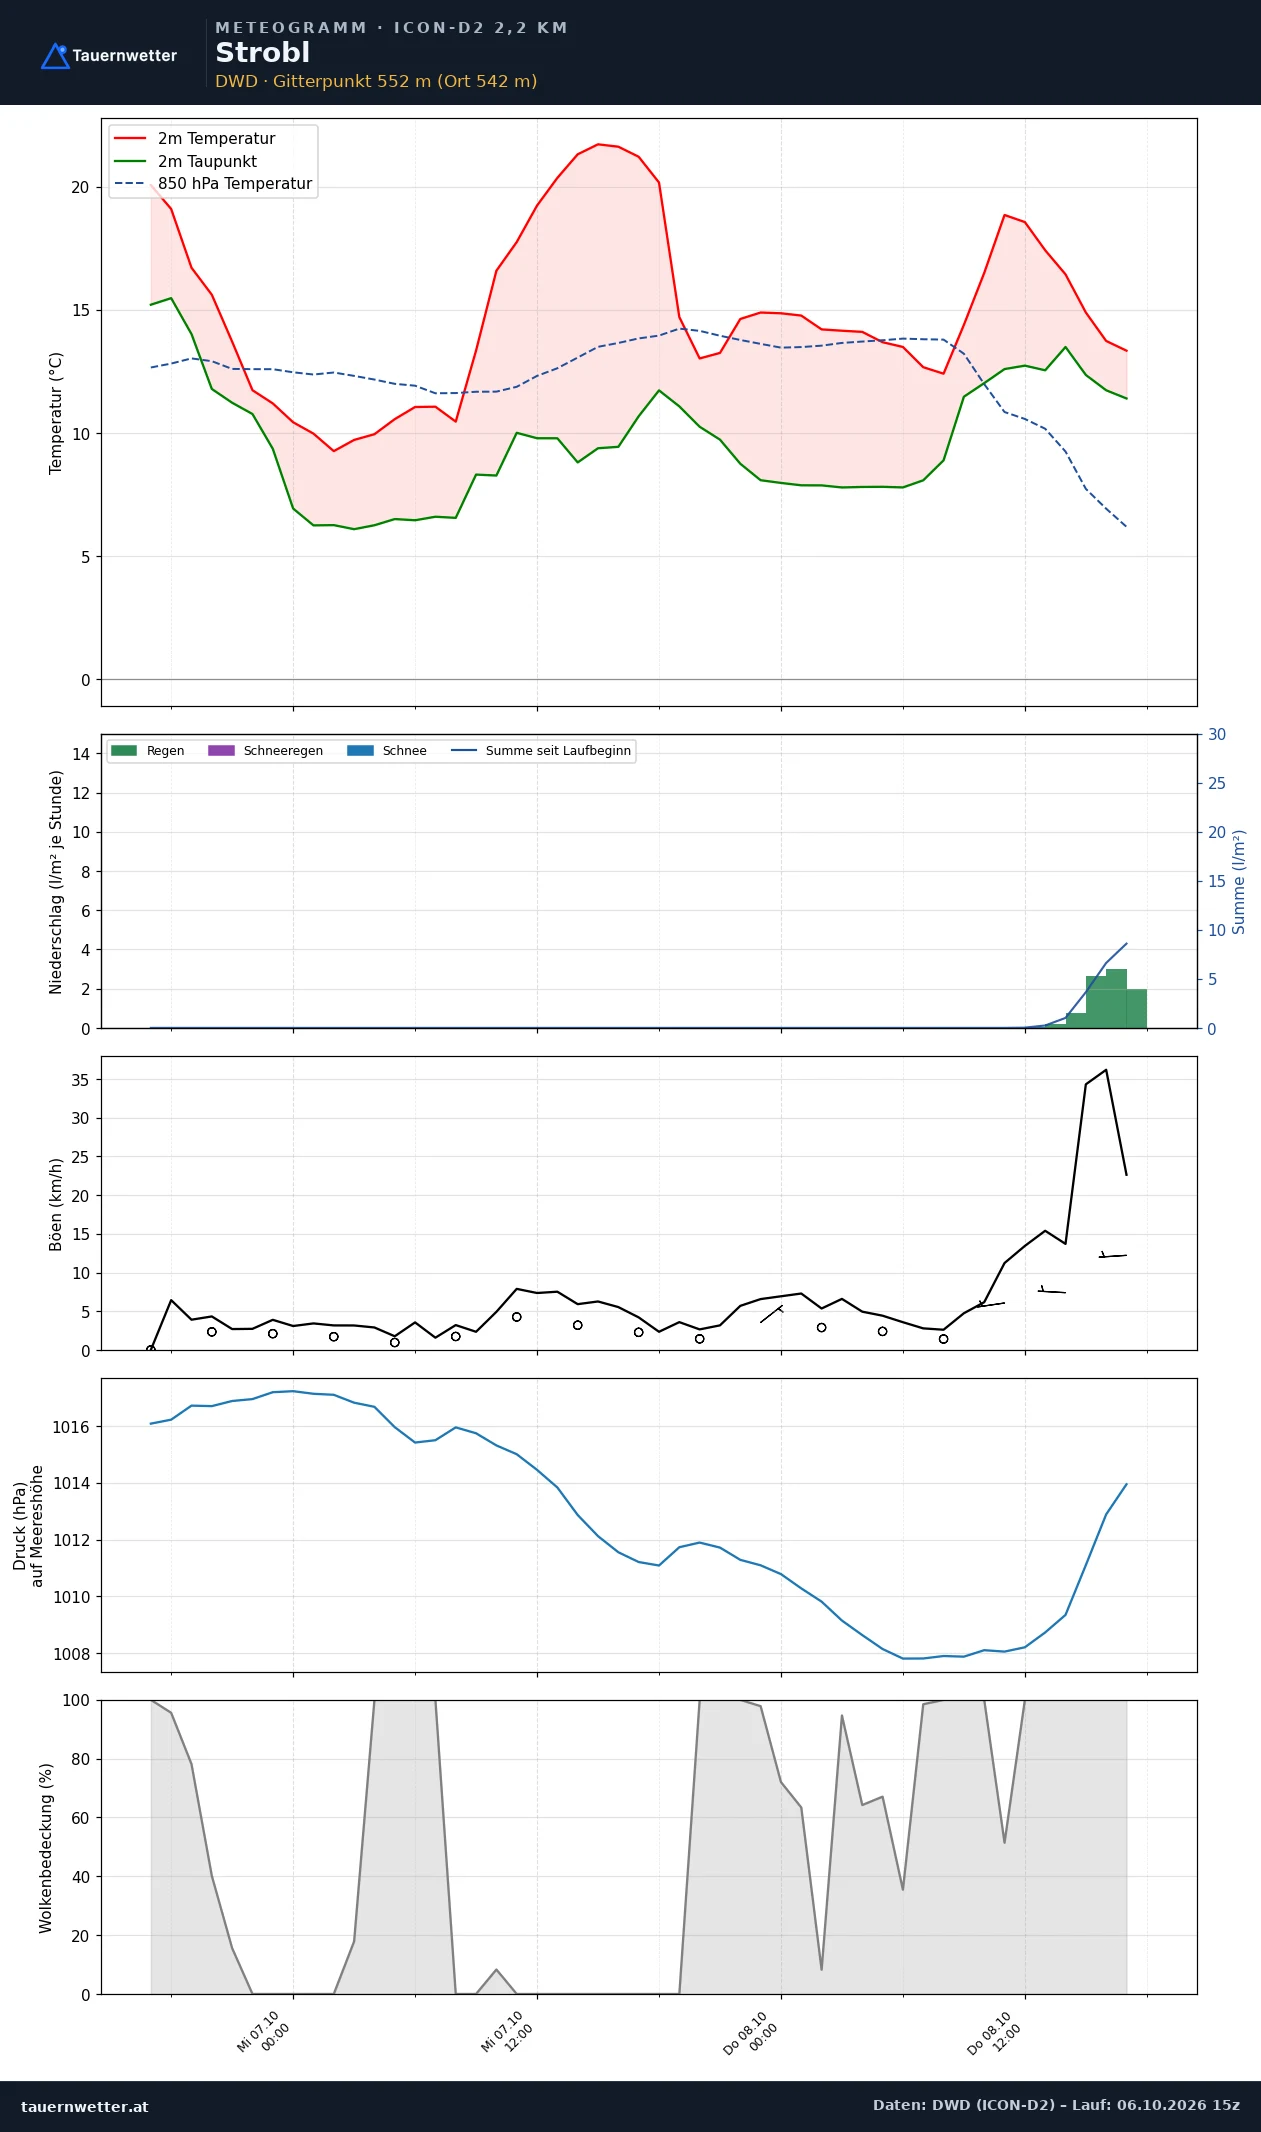Click the Mi 07.10 12:00 time label

point(508,2032)
